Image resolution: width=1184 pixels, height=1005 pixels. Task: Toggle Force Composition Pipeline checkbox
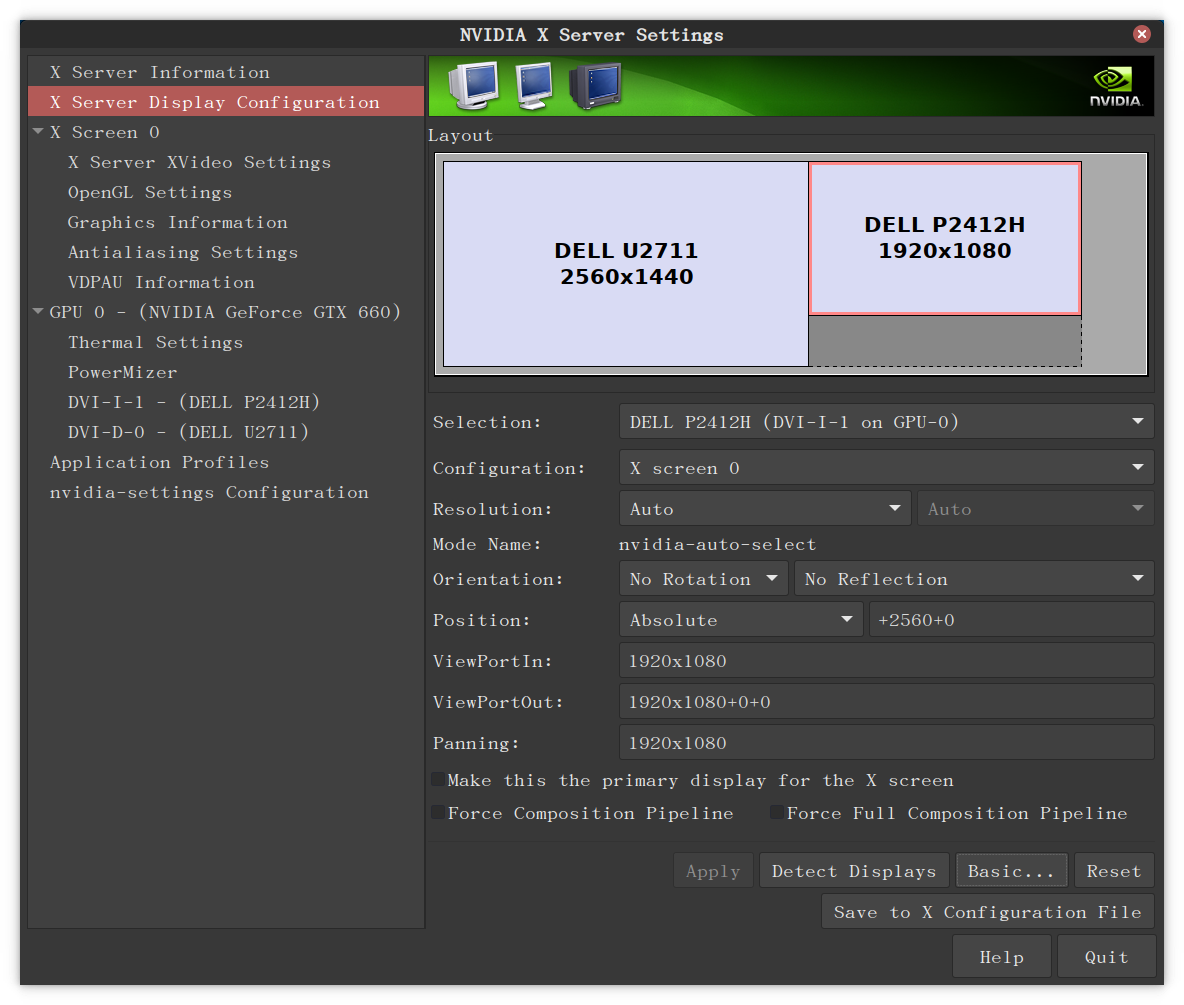click(x=438, y=812)
